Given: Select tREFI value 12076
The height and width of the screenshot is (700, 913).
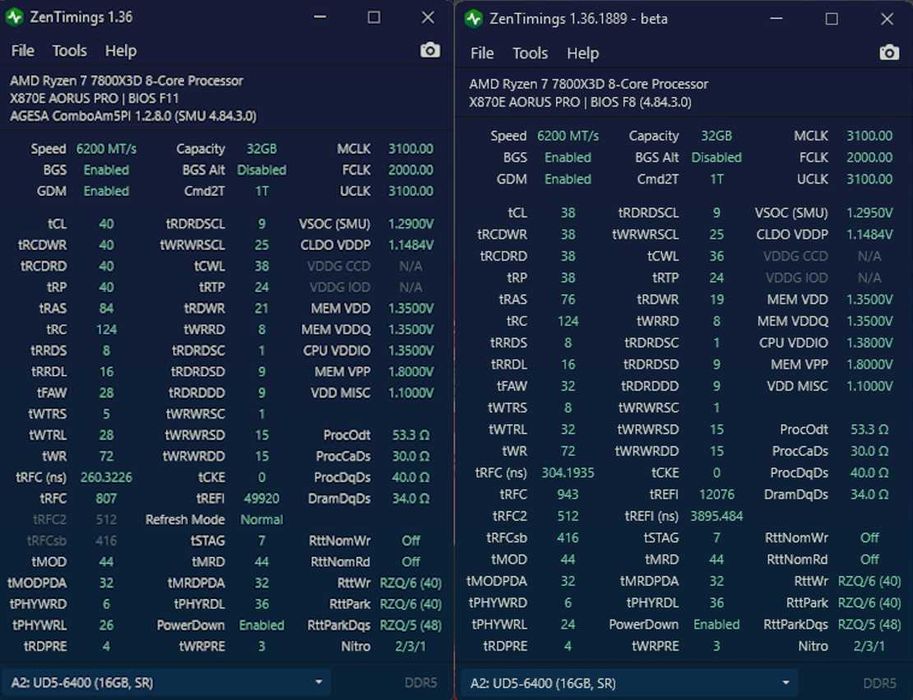Looking at the screenshot, I should point(716,494).
